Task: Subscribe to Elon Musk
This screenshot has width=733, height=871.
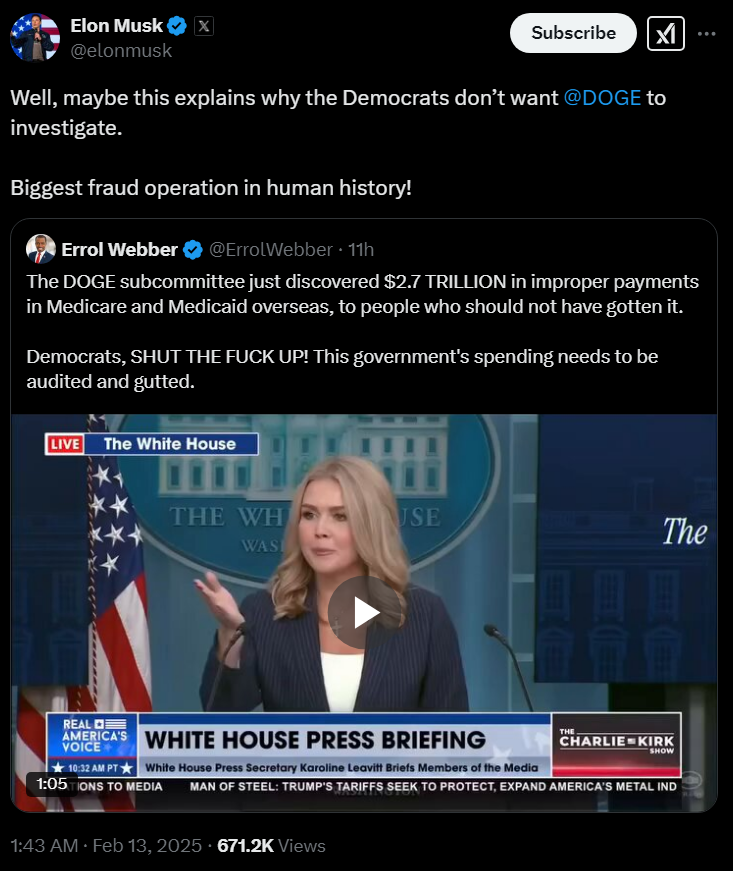Action: [573, 33]
